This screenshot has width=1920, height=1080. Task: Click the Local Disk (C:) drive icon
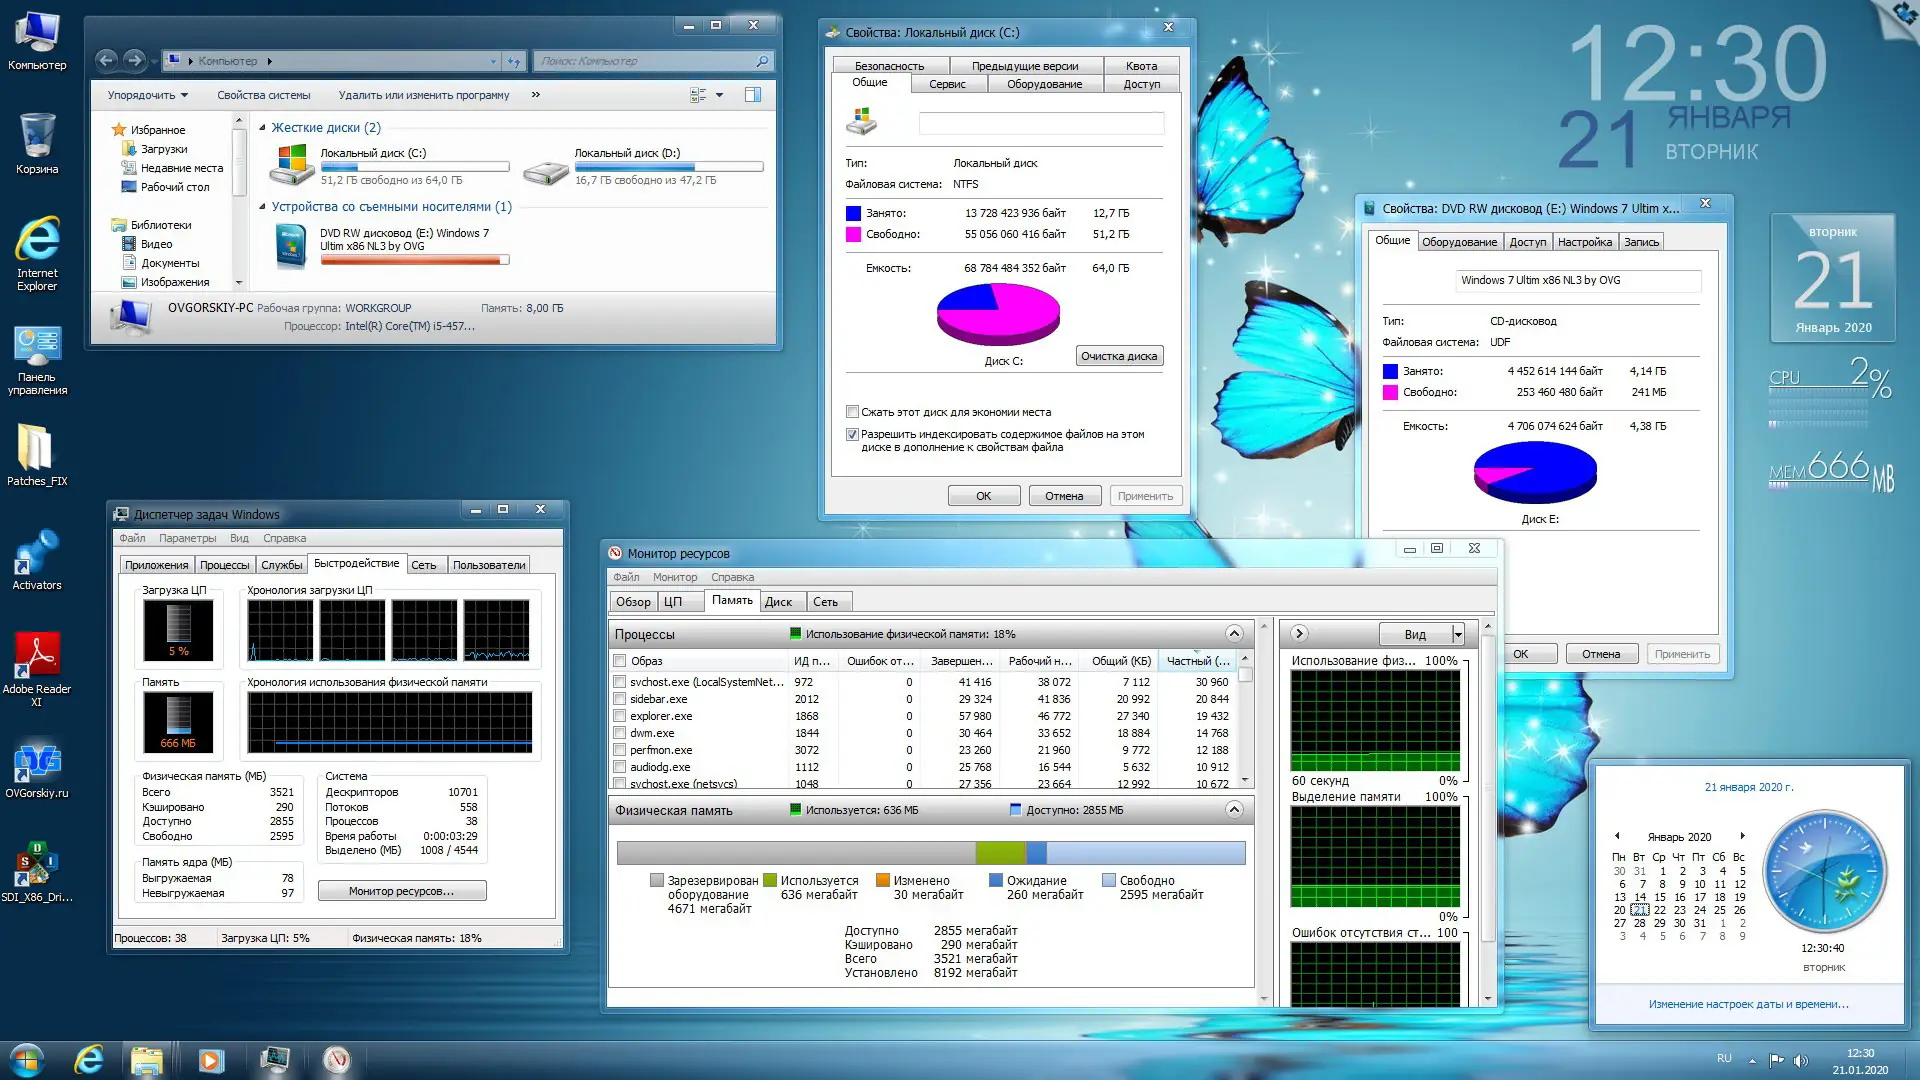pos(292,164)
